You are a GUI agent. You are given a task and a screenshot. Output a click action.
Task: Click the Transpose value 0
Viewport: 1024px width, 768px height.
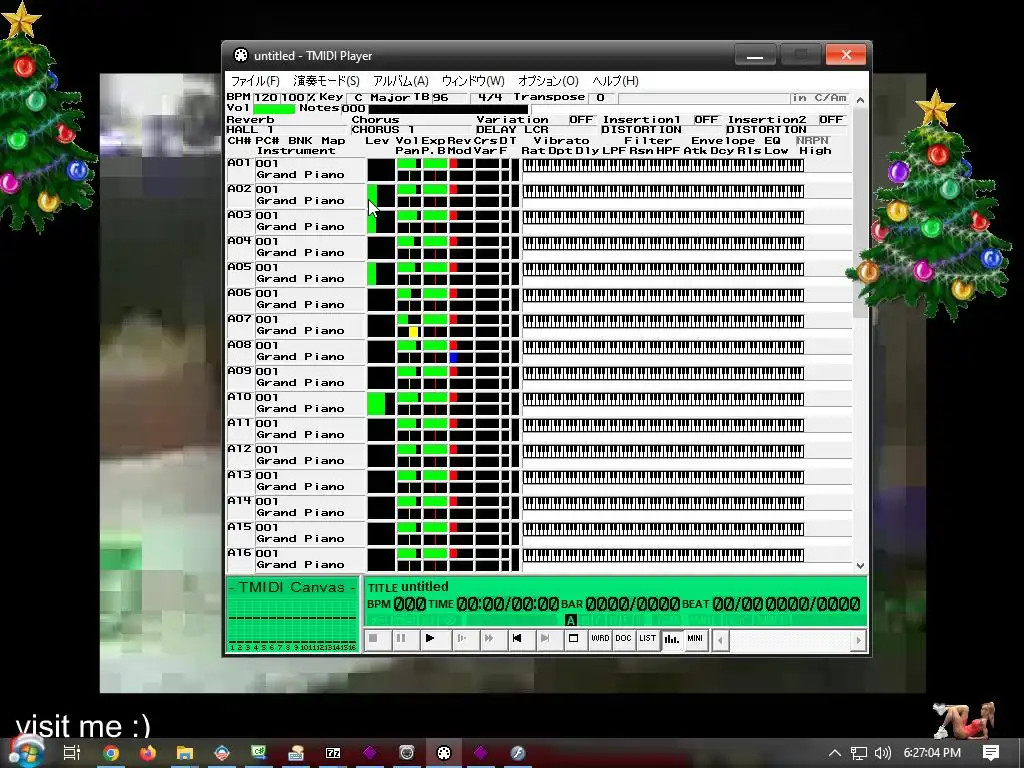(601, 97)
